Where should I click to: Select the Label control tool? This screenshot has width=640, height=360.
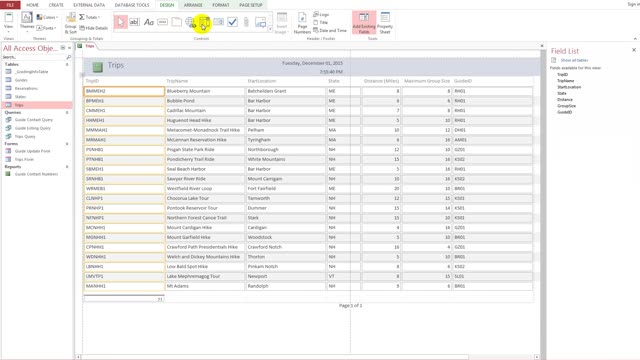pos(149,22)
